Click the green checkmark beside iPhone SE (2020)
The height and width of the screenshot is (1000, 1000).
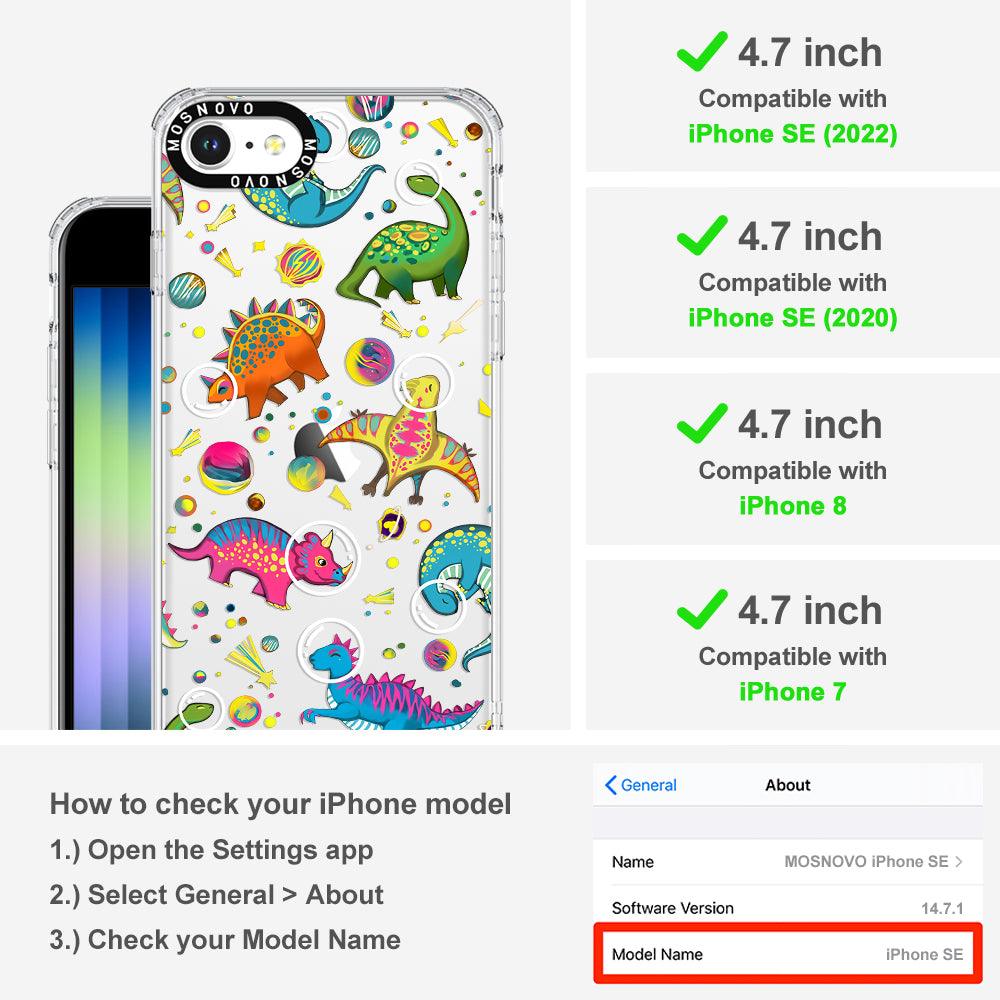pos(702,235)
